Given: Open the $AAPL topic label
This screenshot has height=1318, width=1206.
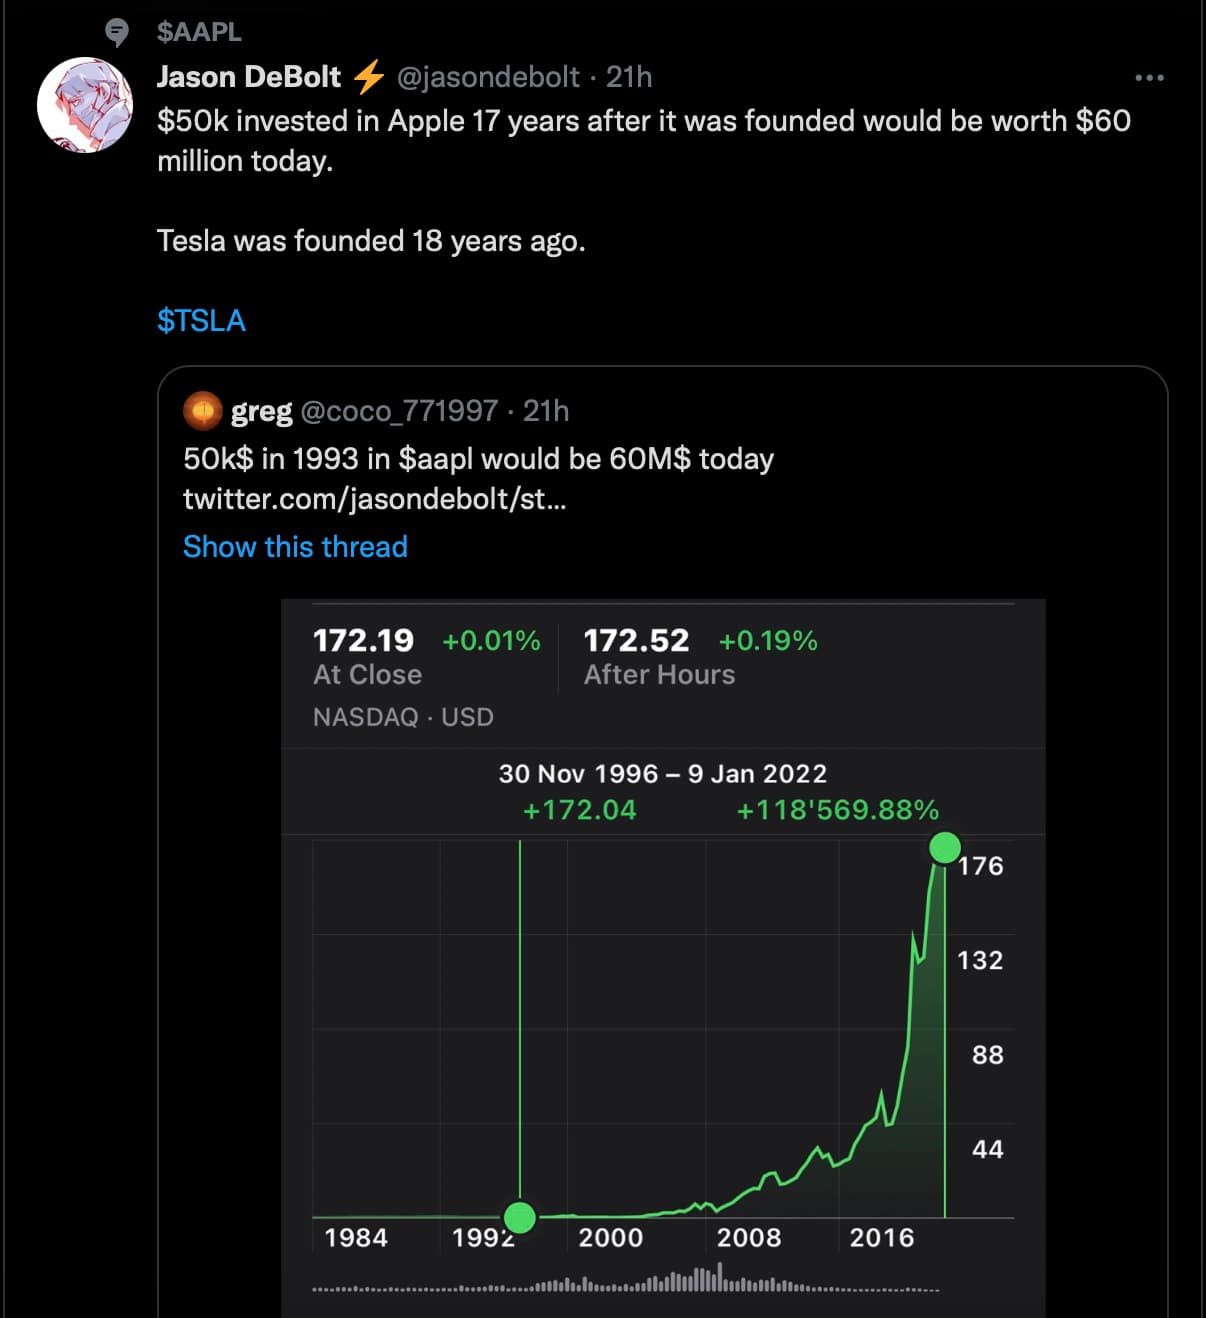Looking at the screenshot, I should (x=199, y=32).
